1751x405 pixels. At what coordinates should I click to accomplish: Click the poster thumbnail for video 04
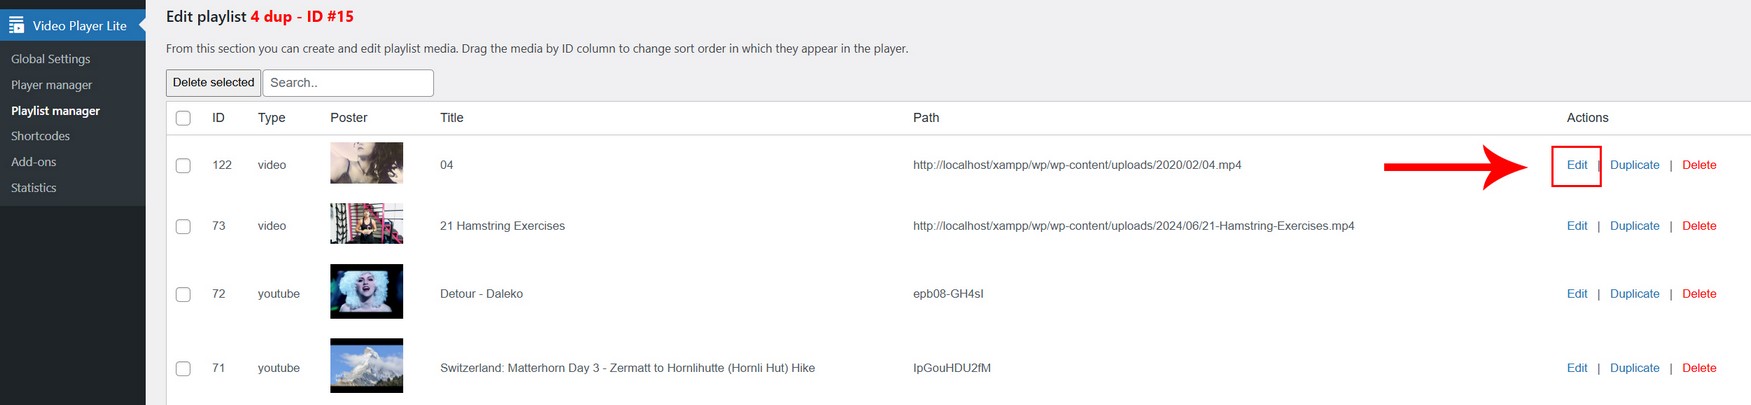pos(366,163)
